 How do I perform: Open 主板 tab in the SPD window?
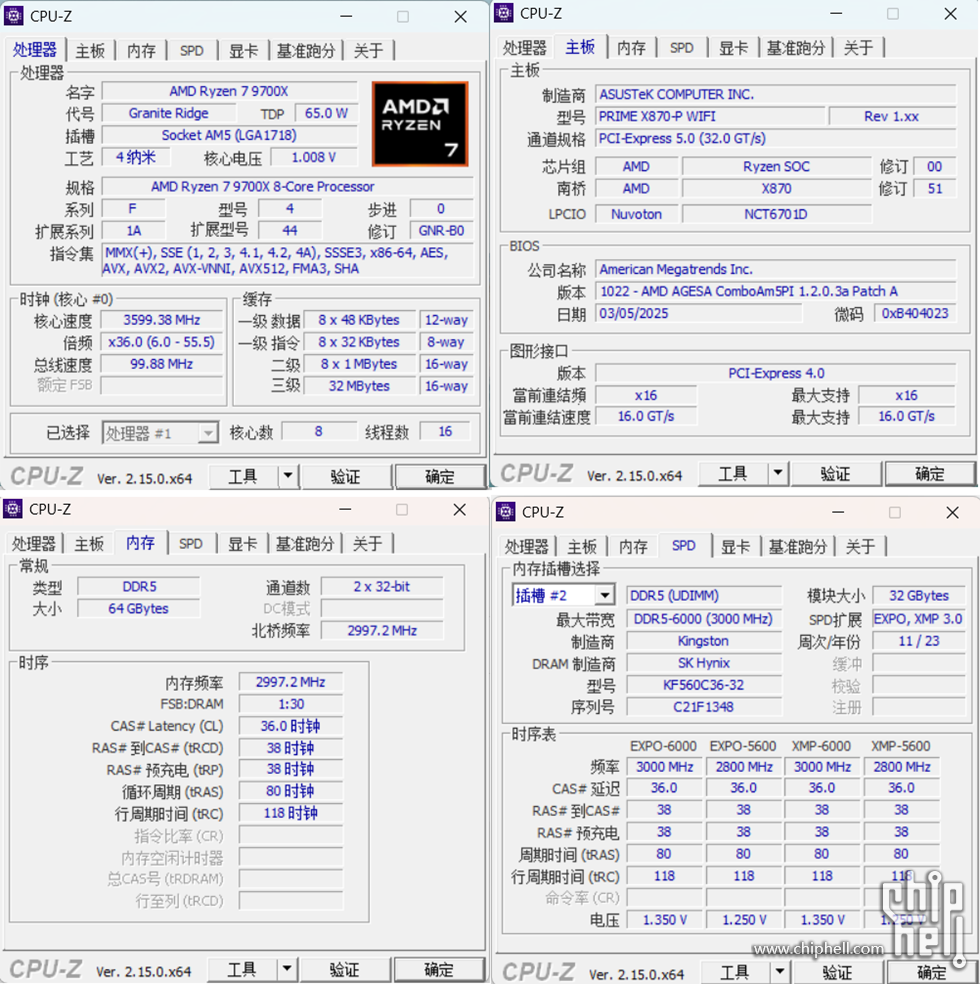582,547
